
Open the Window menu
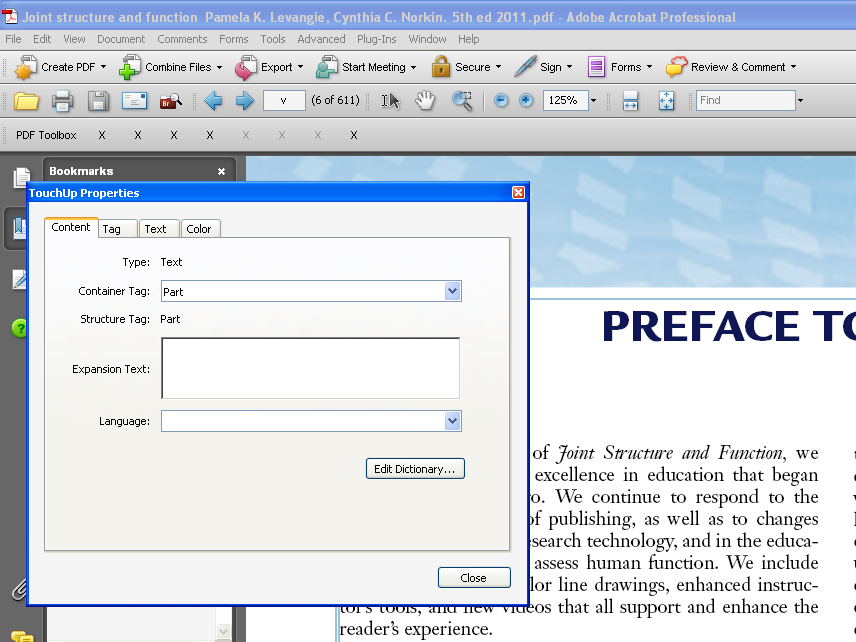pos(427,39)
